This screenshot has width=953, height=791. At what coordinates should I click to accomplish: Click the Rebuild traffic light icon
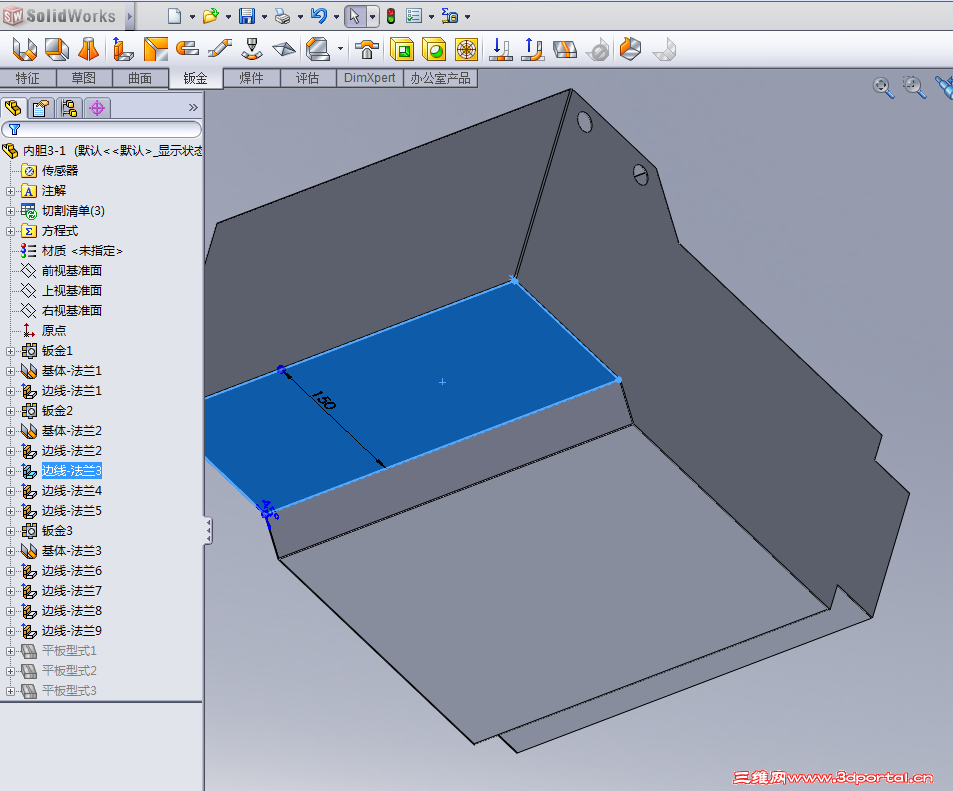point(391,16)
